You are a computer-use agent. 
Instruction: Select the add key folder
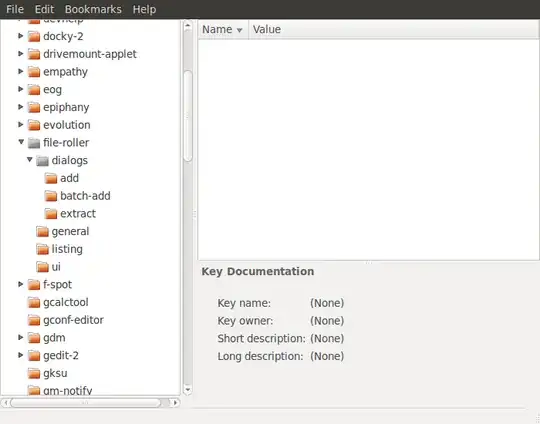(69, 178)
